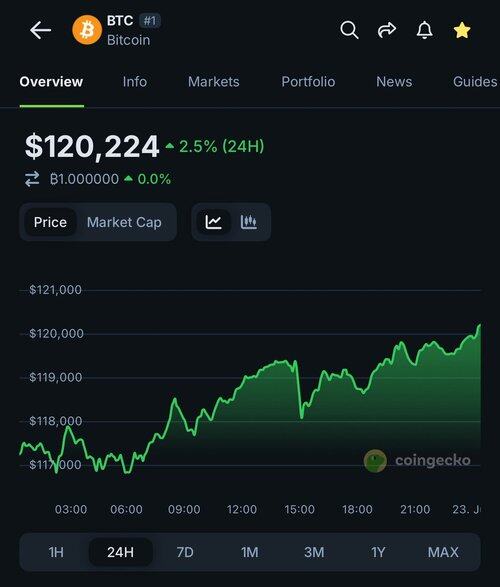
Task: Toggle the yellow favorite star
Action: click(x=462, y=30)
